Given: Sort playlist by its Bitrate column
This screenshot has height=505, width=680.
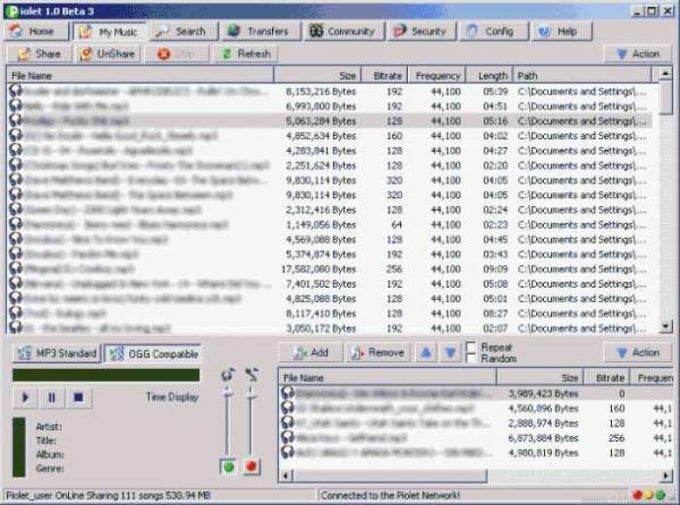Looking at the screenshot, I should (x=609, y=378).
